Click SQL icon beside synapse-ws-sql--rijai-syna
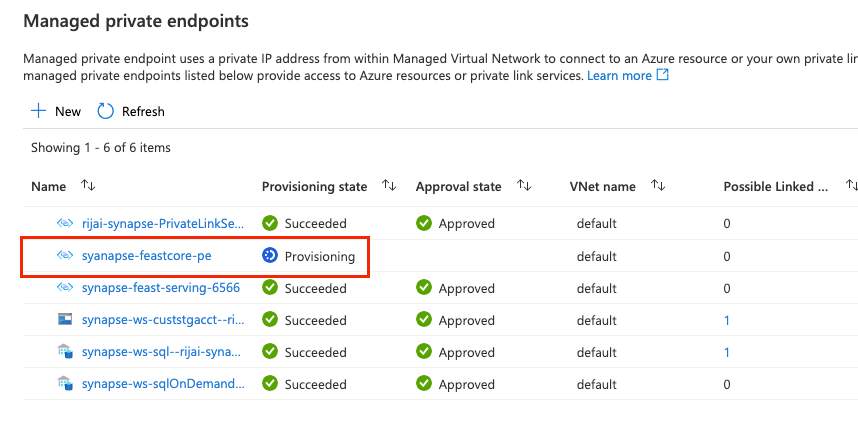 65,352
